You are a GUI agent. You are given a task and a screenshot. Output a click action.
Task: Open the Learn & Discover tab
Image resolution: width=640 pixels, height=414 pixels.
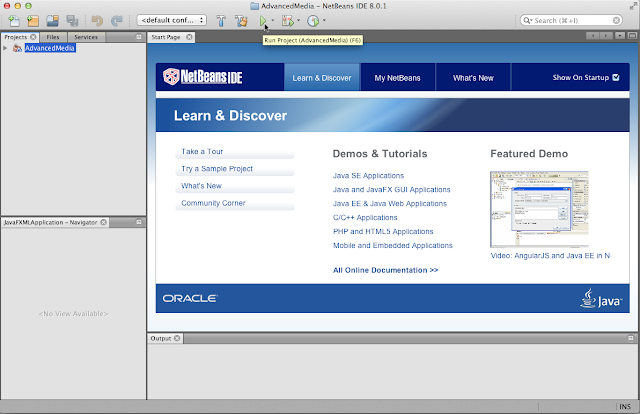[322, 78]
